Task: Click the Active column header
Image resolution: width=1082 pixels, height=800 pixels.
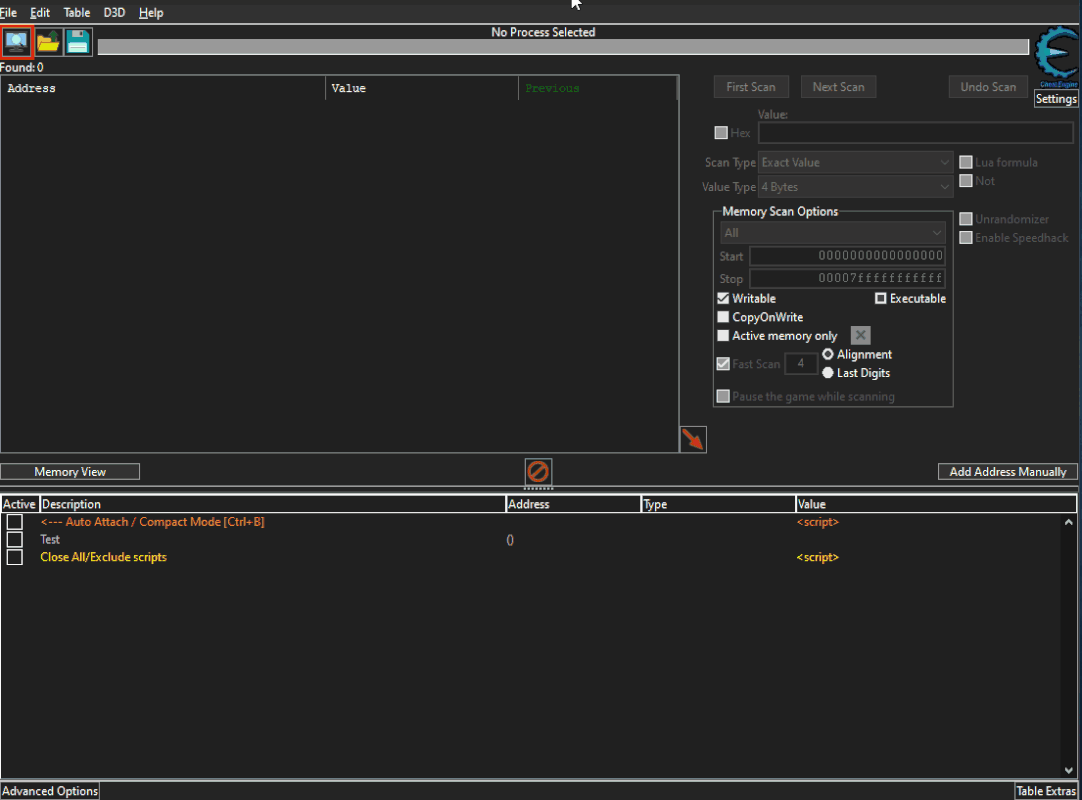Action: point(19,504)
